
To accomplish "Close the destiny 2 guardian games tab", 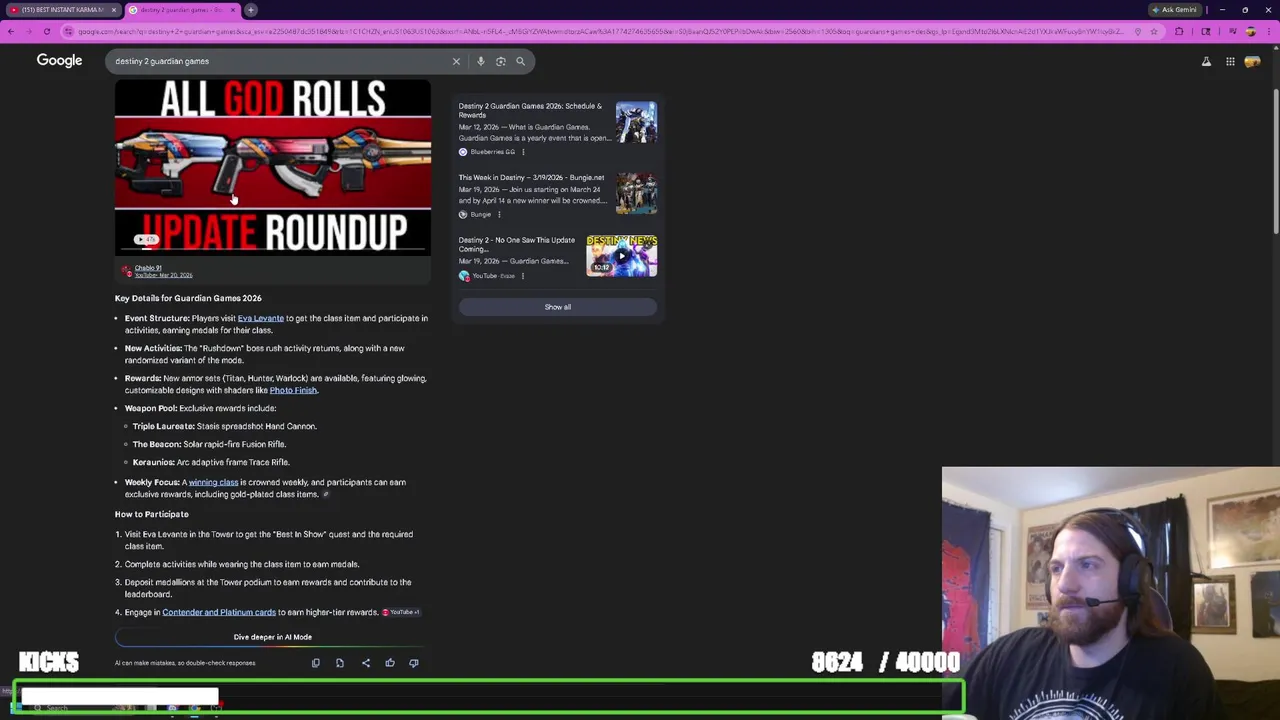I will coord(233,10).
